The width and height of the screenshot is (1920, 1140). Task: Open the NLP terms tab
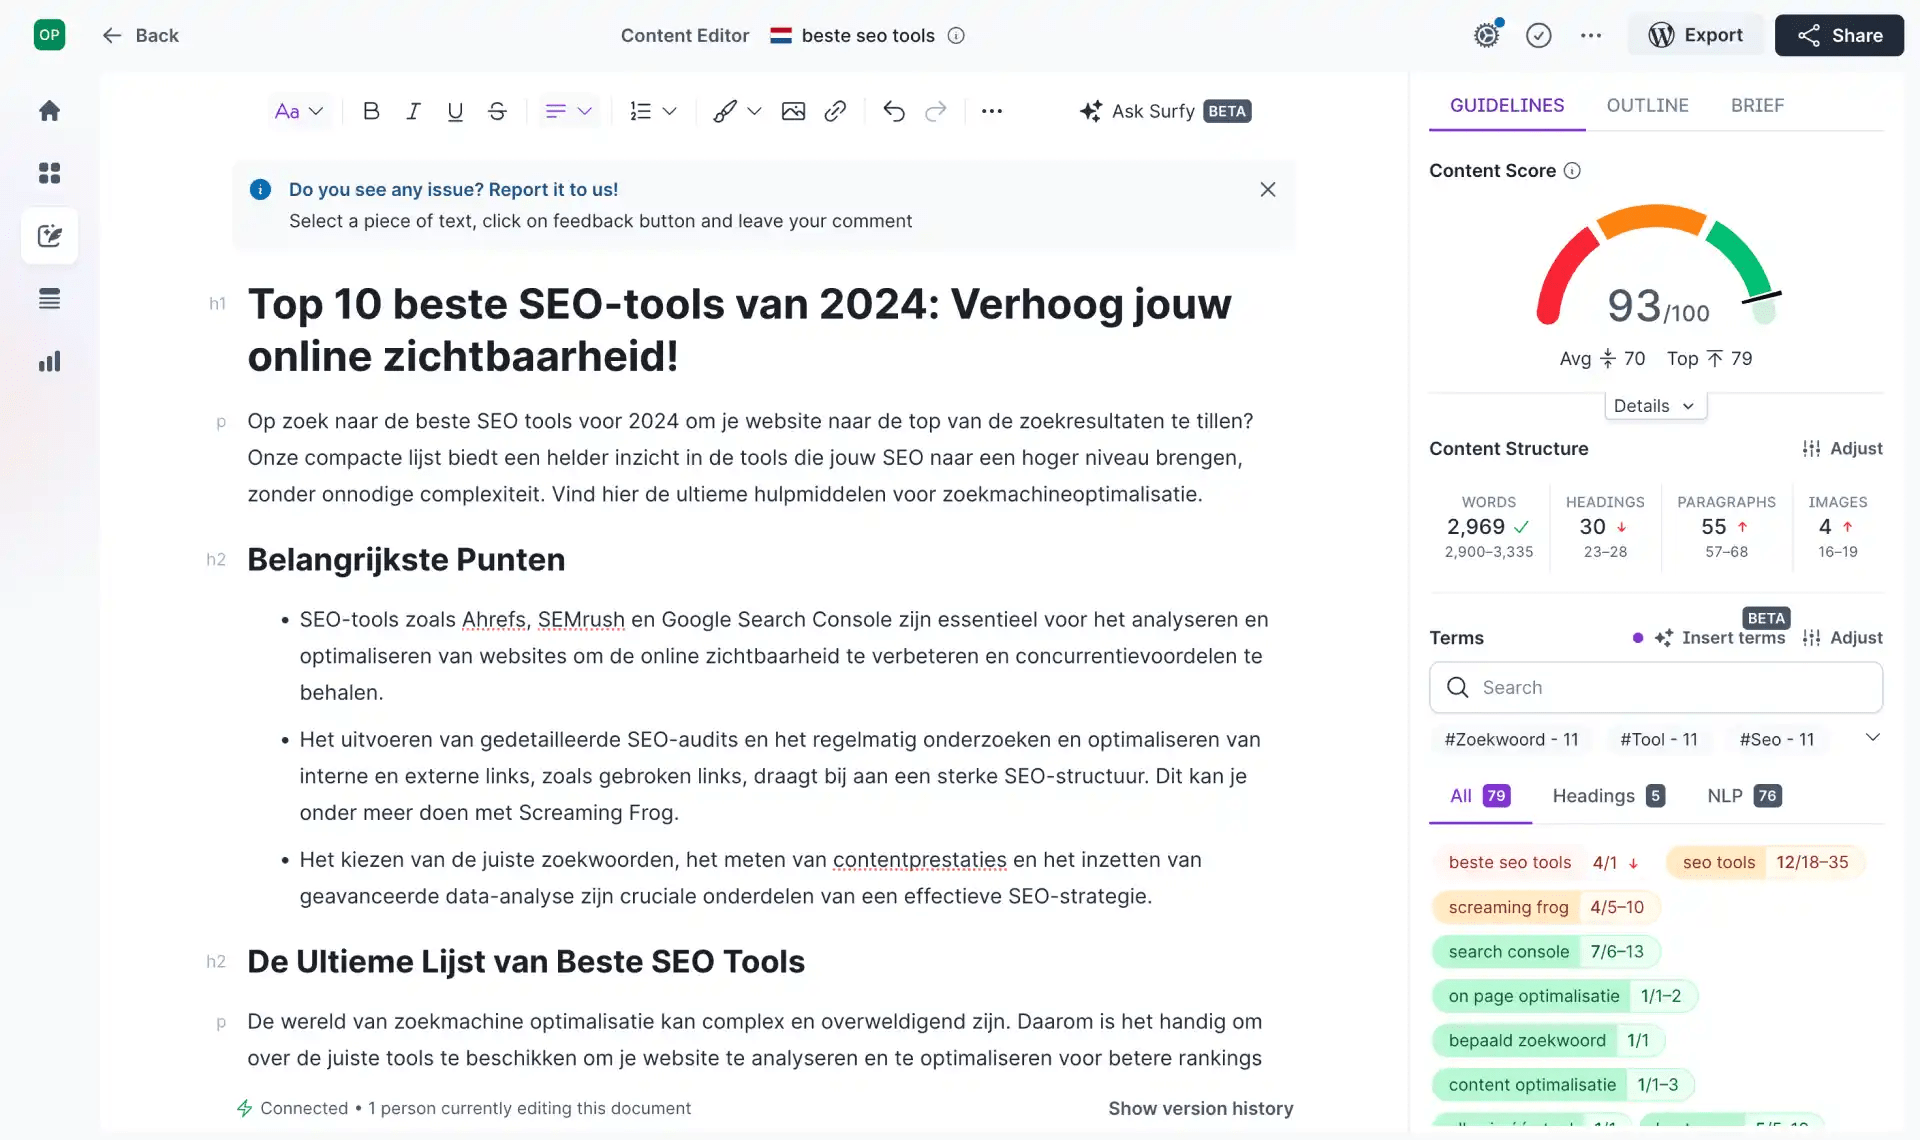tap(1742, 796)
